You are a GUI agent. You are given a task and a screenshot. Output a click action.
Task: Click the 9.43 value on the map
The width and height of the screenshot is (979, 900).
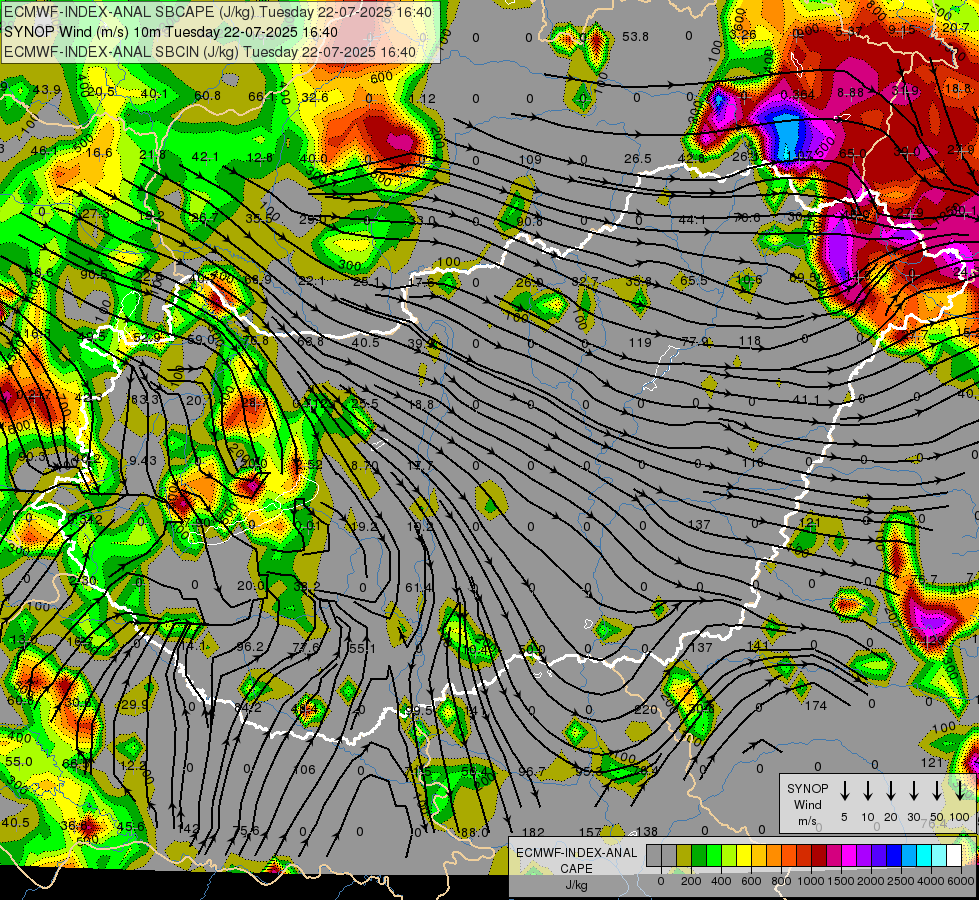click(143, 460)
